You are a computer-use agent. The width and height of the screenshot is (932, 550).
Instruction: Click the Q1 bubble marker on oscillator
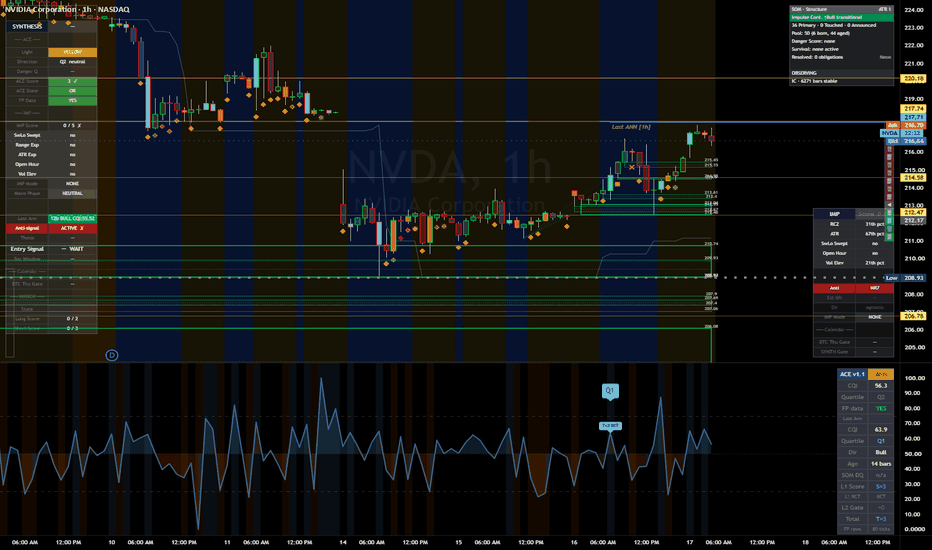[x=610, y=391]
